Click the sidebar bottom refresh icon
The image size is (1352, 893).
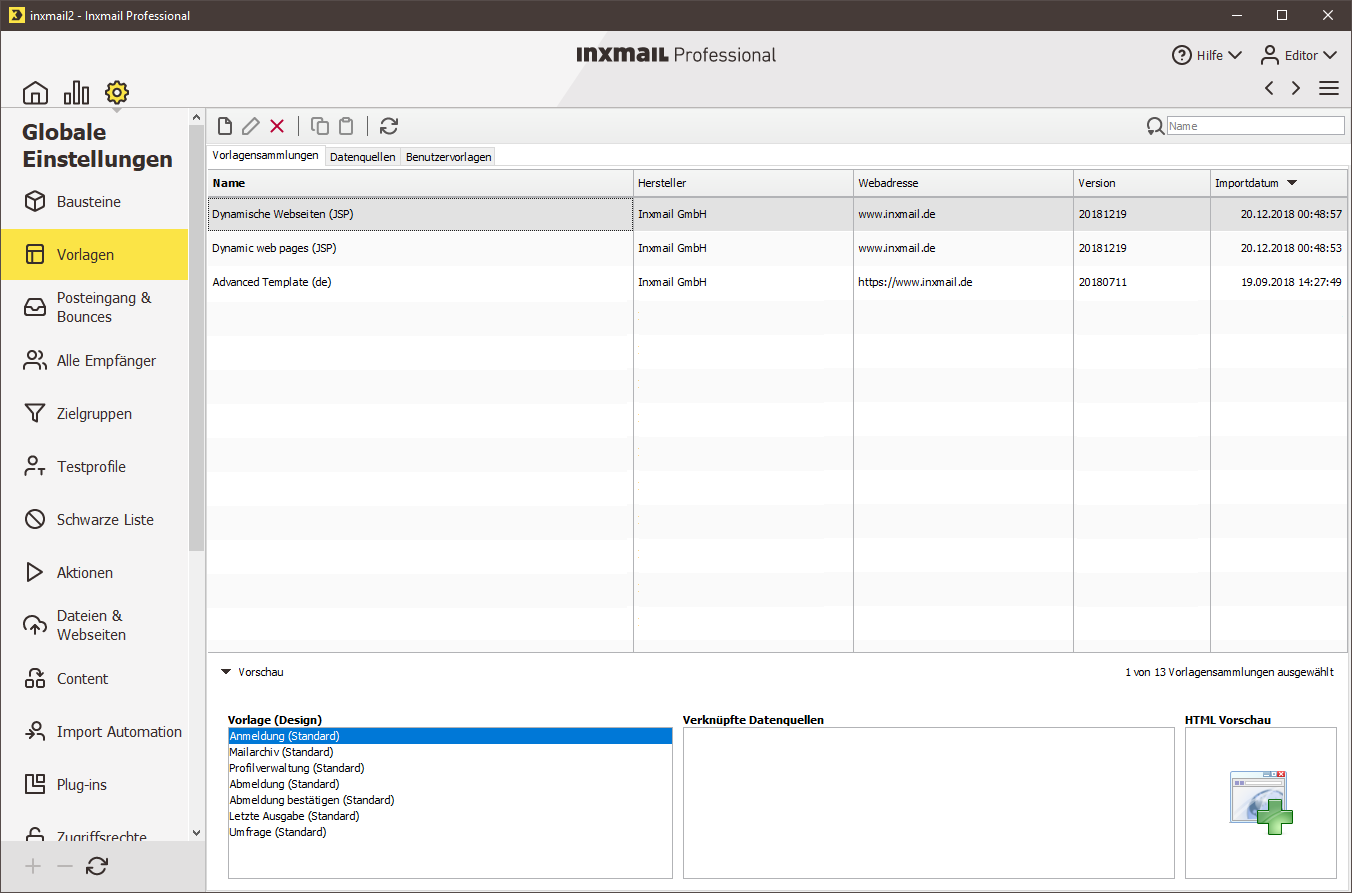tap(97, 867)
